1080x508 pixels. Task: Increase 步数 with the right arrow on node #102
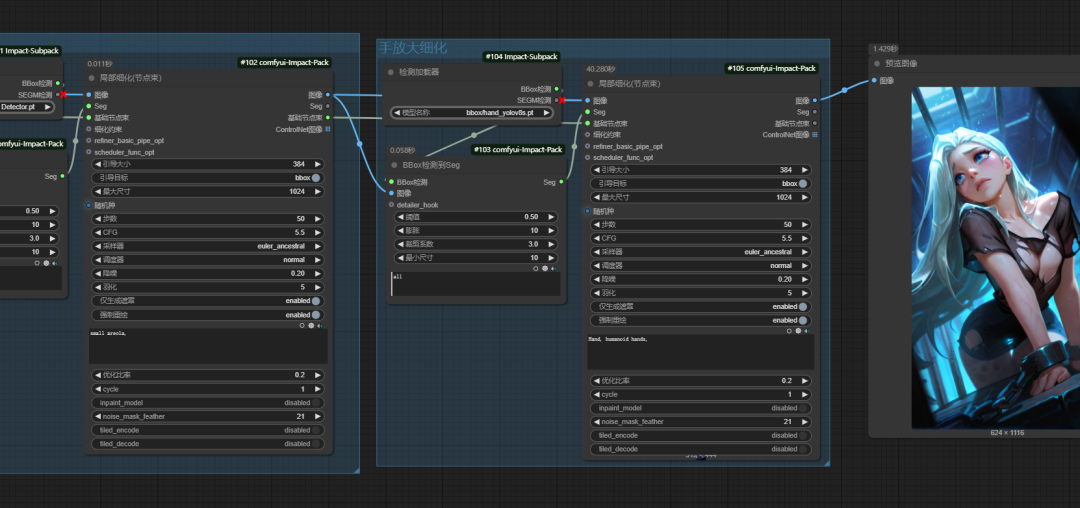tap(318, 219)
